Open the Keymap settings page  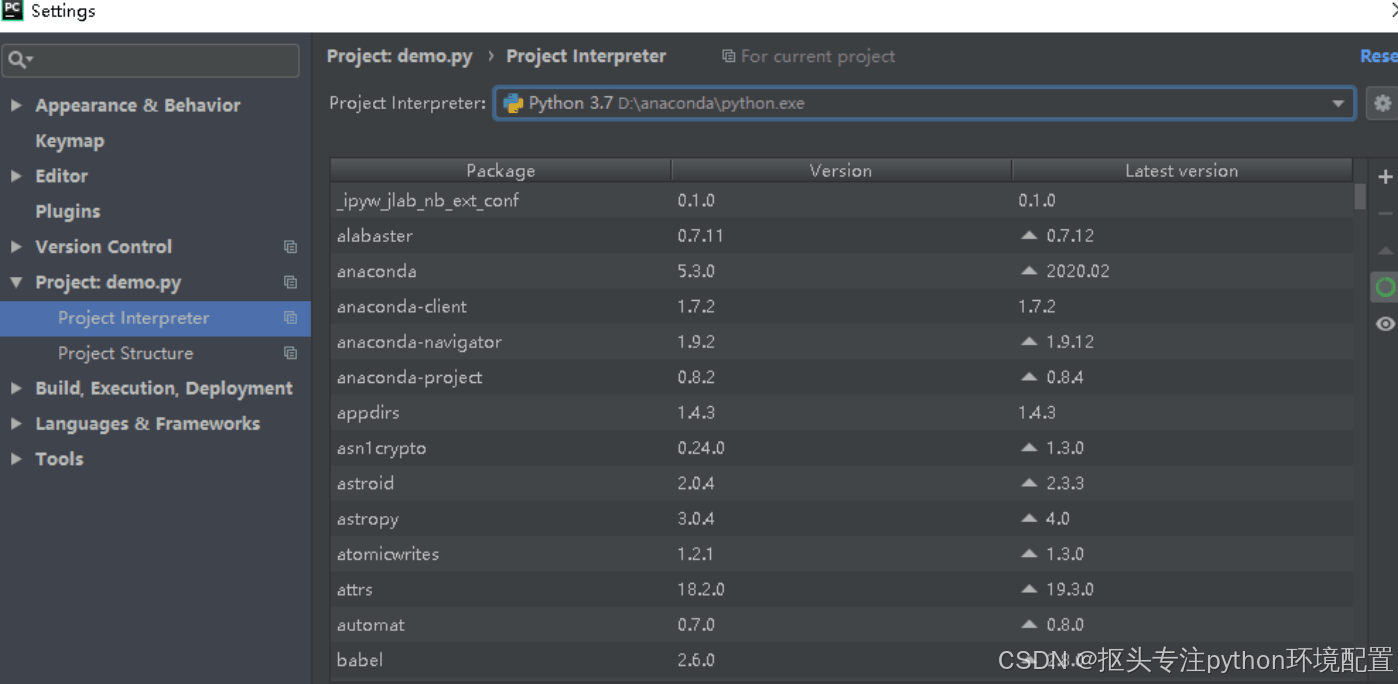pos(70,141)
